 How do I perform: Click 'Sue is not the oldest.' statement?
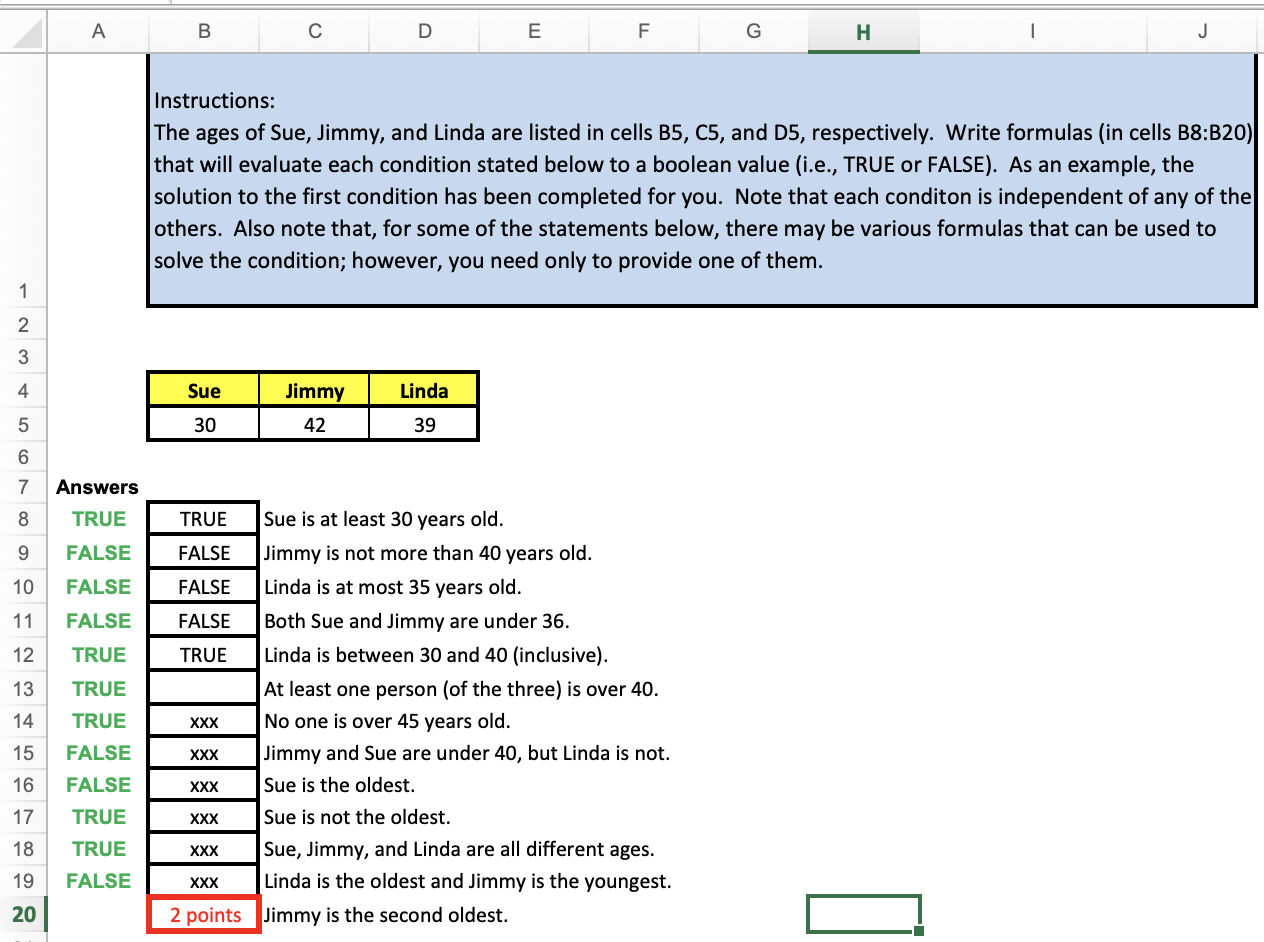[x=357, y=817]
